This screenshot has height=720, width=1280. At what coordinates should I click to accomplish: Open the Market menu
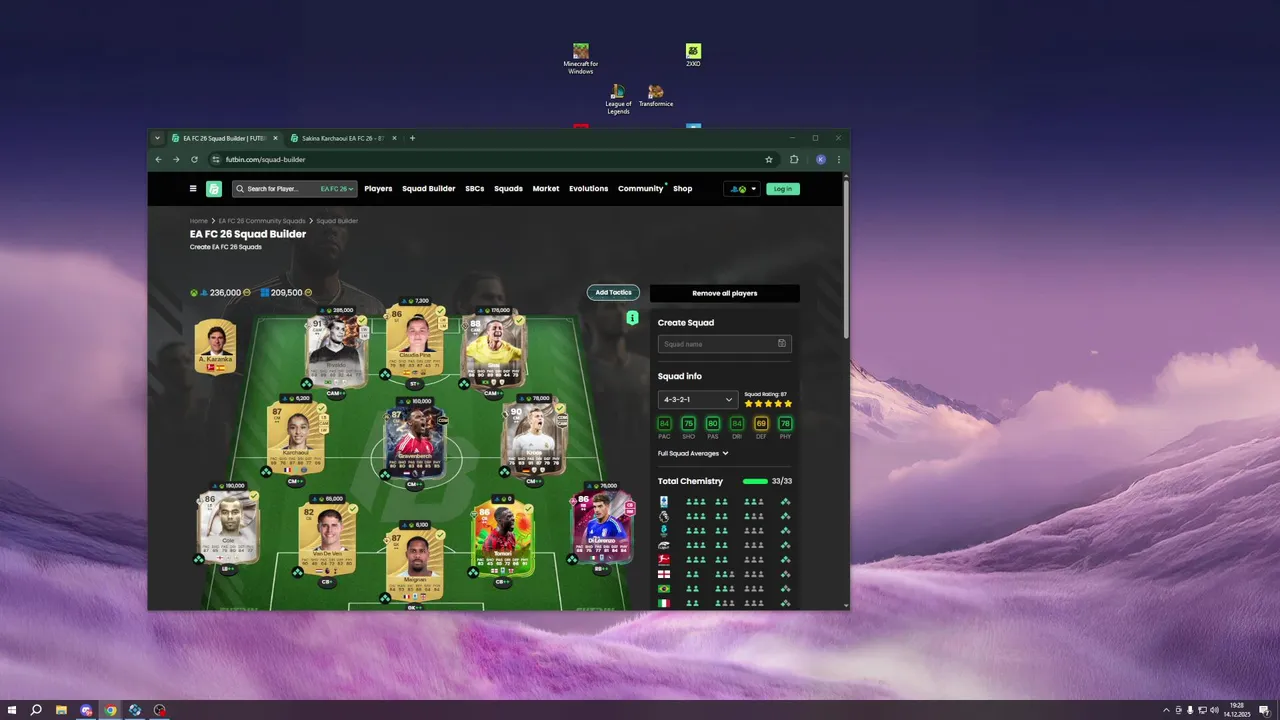[546, 189]
